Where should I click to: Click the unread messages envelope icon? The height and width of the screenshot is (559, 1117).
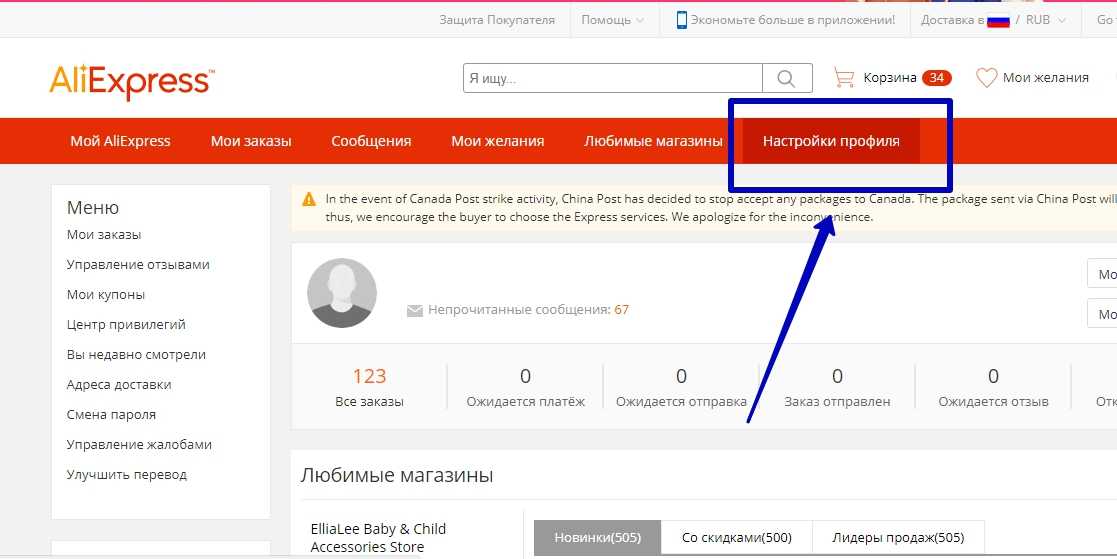415,311
